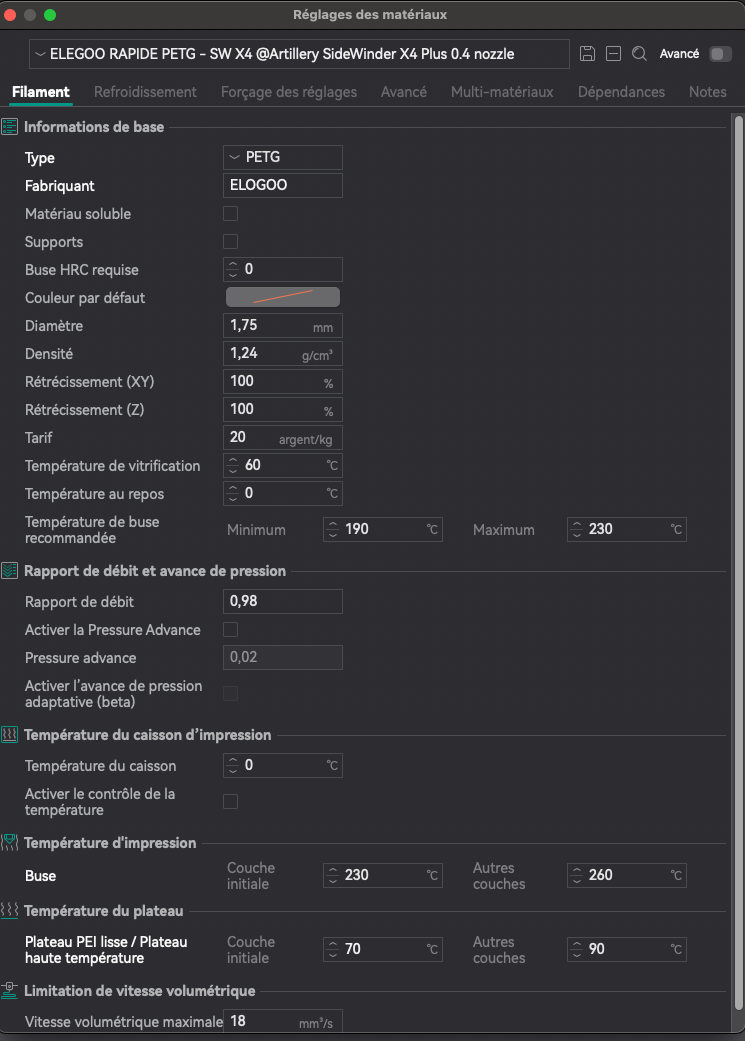
Task: Open the Dépendances tab
Action: pyautogui.click(x=621, y=92)
